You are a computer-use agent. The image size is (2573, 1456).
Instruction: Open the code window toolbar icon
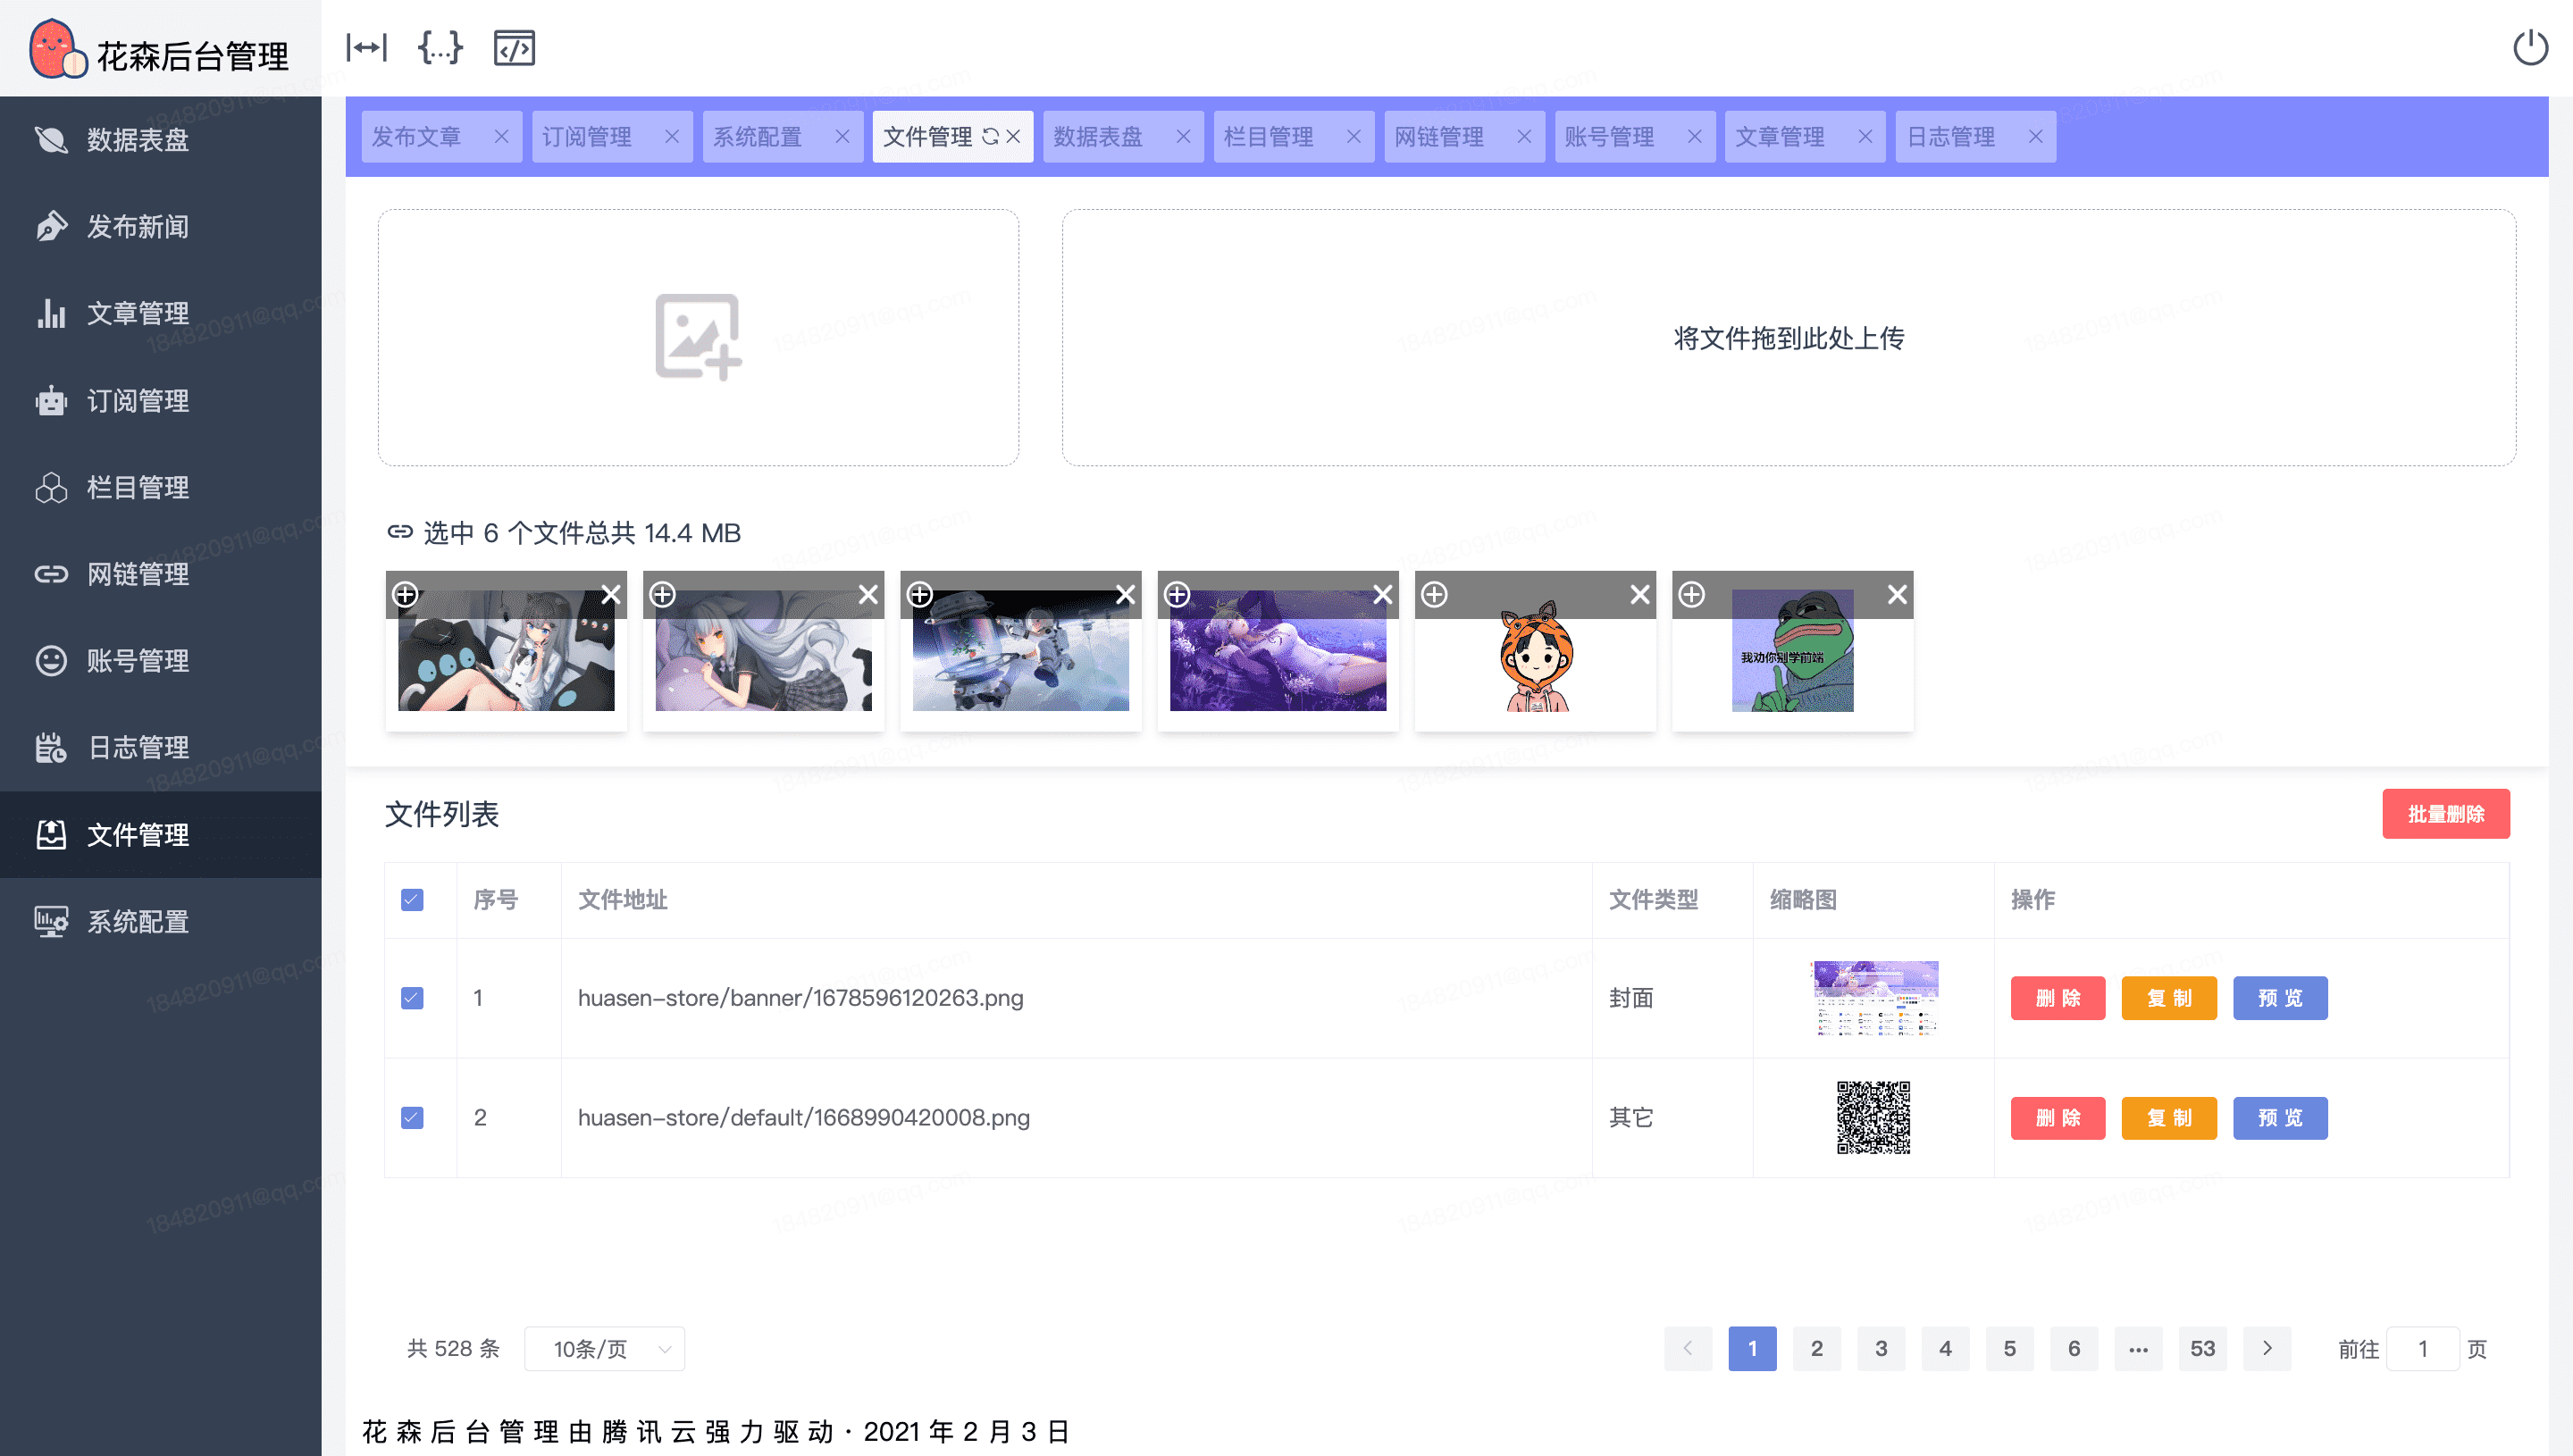click(x=514, y=47)
